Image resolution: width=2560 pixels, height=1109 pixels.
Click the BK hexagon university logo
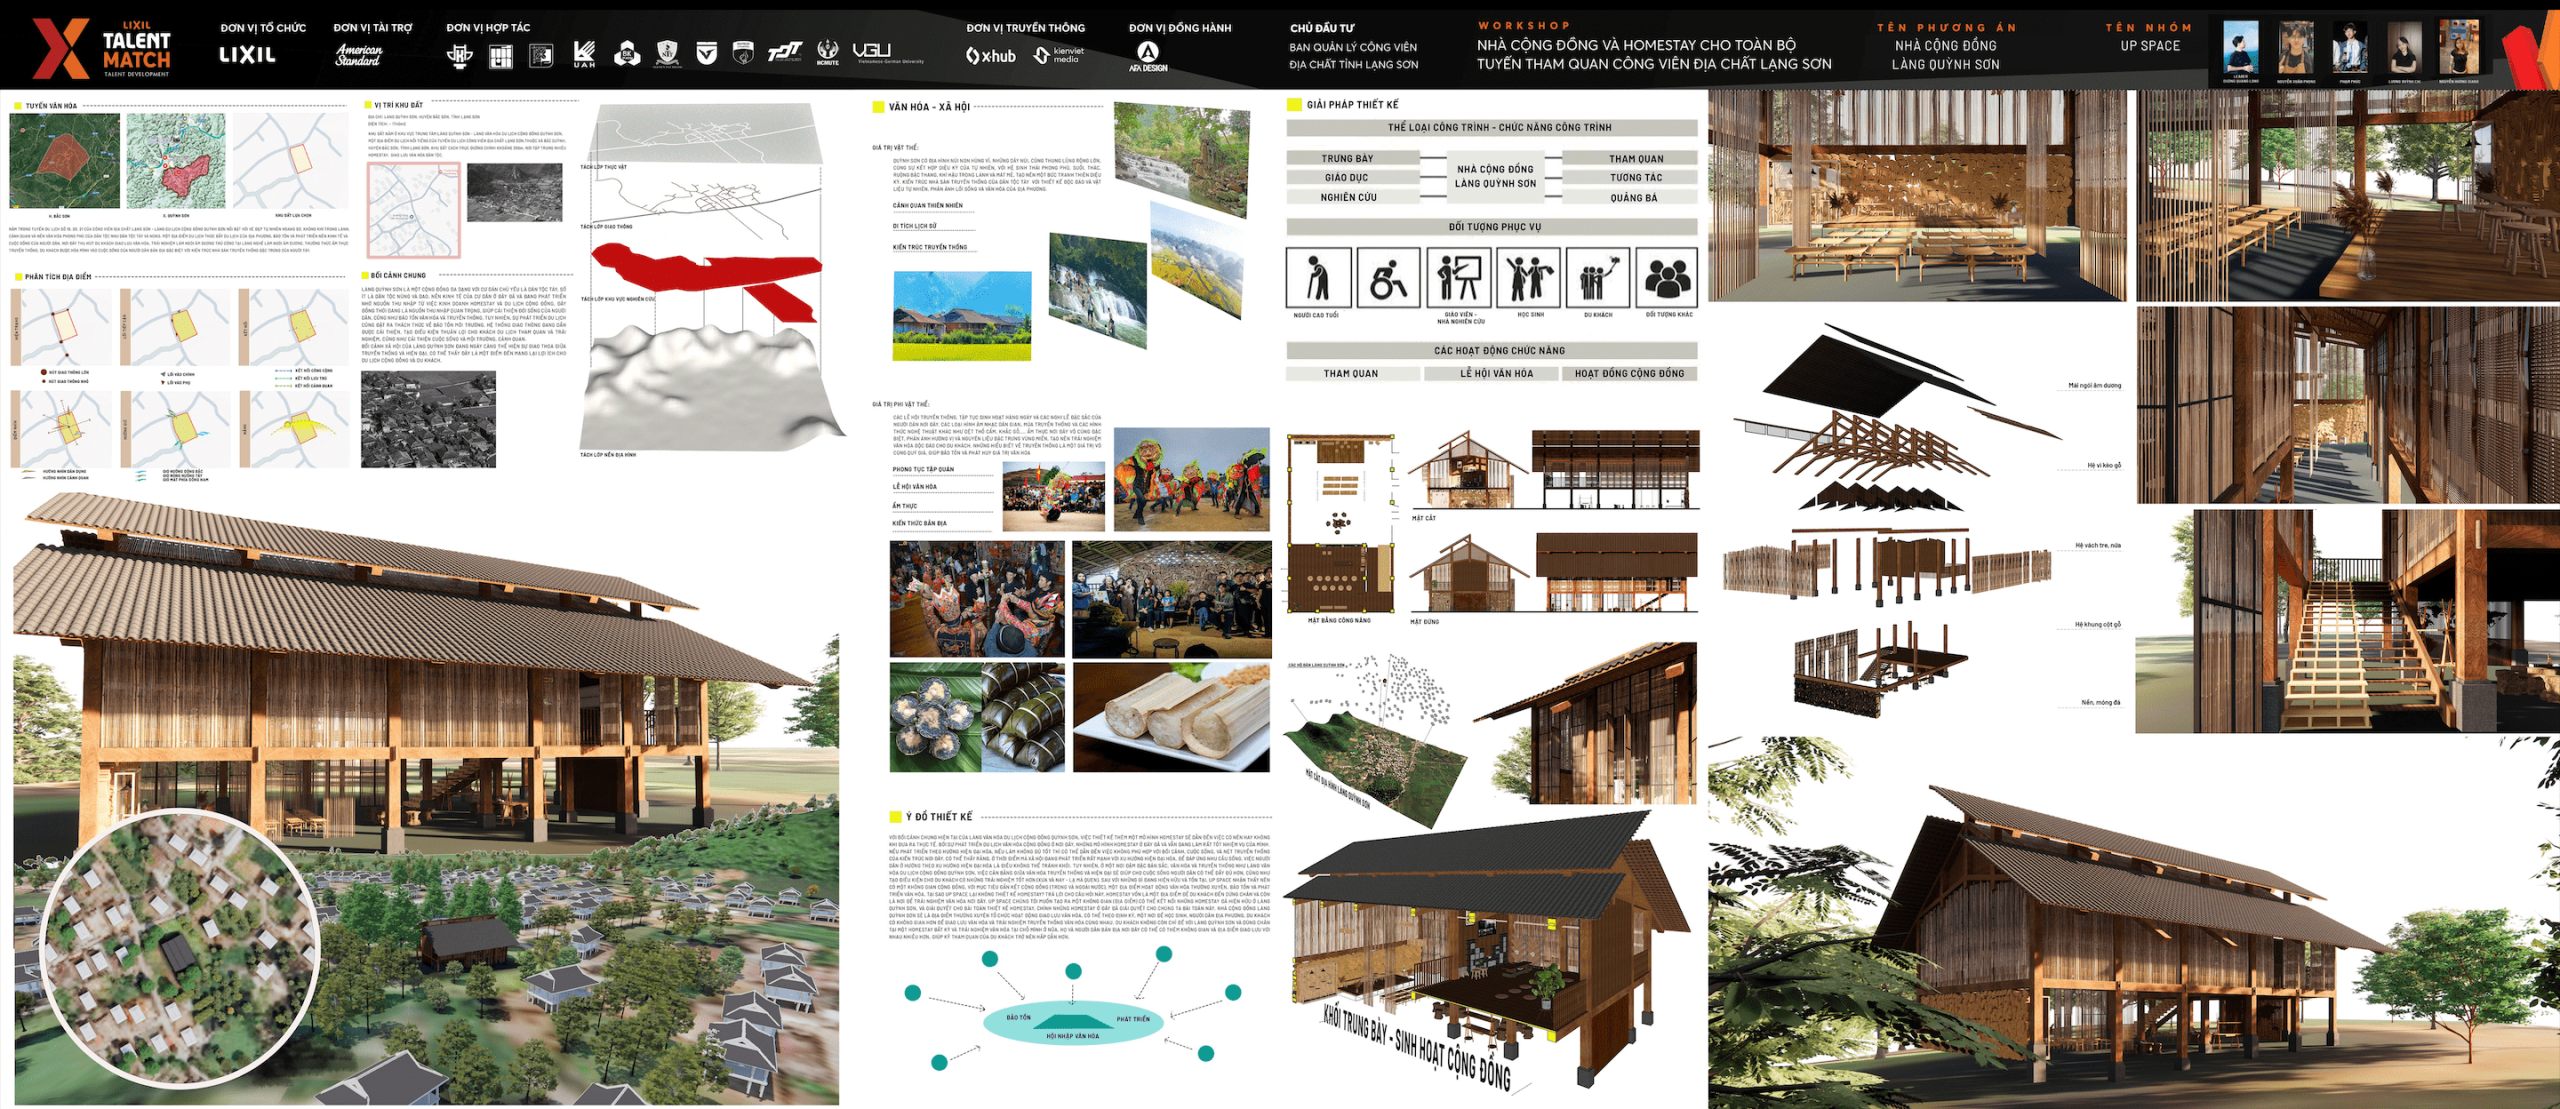pos(627,54)
